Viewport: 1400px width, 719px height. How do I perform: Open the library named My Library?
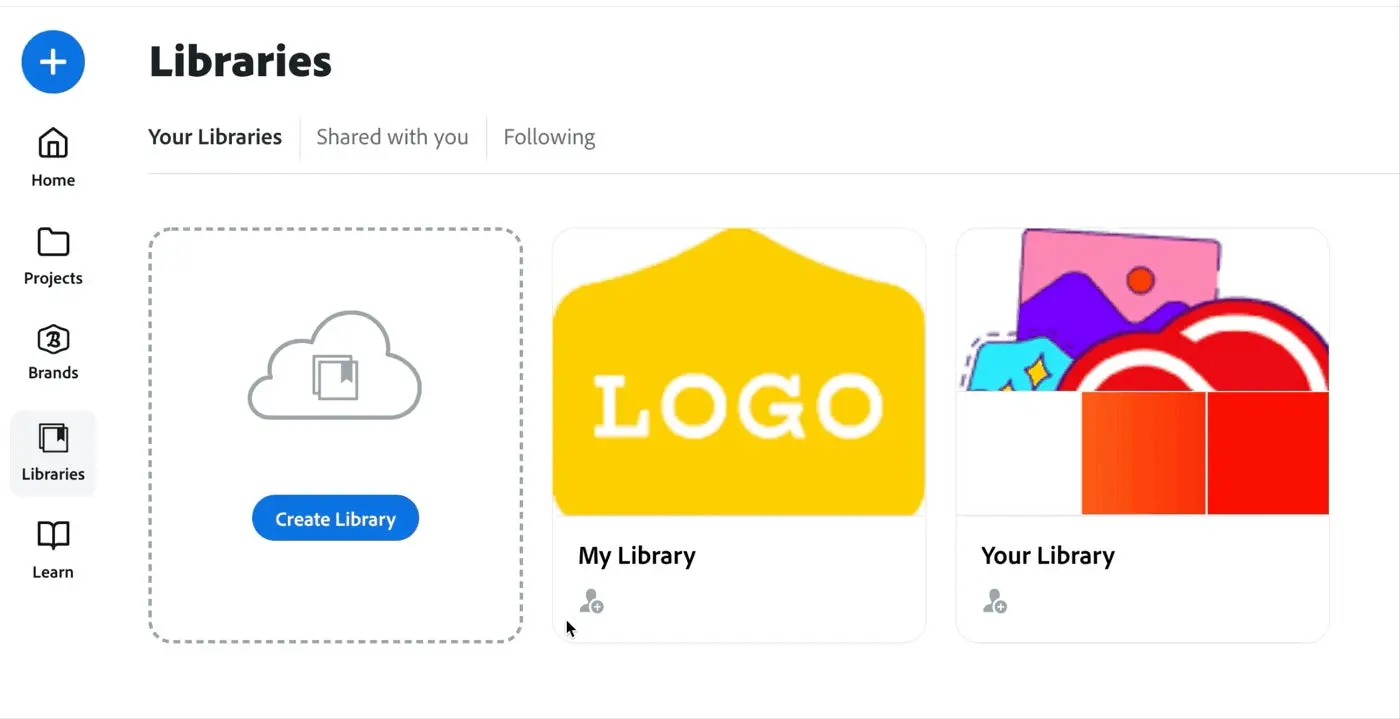(637, 555)
